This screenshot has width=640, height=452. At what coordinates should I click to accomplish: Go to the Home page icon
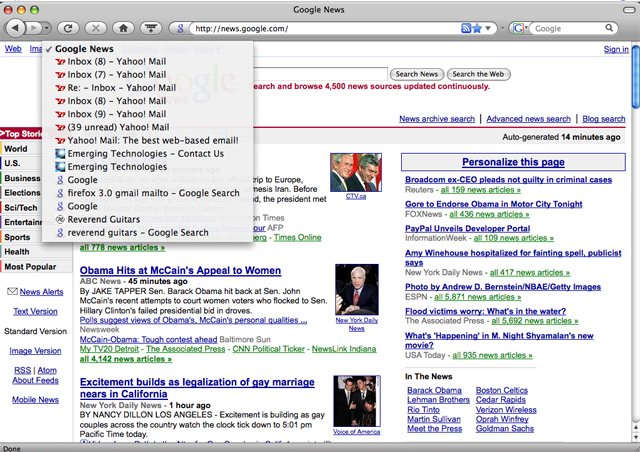tap(123, 28)
